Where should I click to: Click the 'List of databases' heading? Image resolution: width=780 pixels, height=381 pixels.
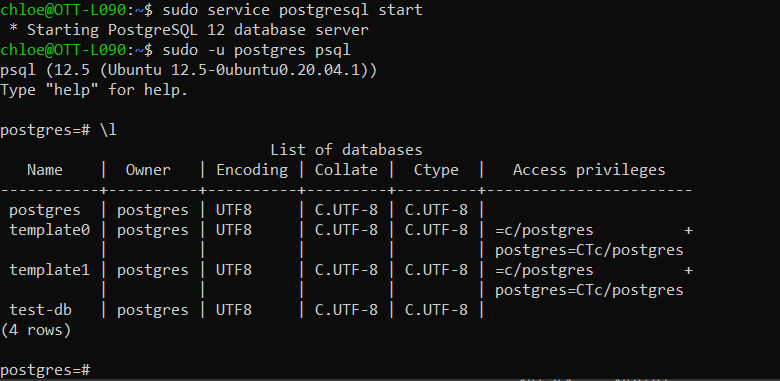click(x=346, y=150)
